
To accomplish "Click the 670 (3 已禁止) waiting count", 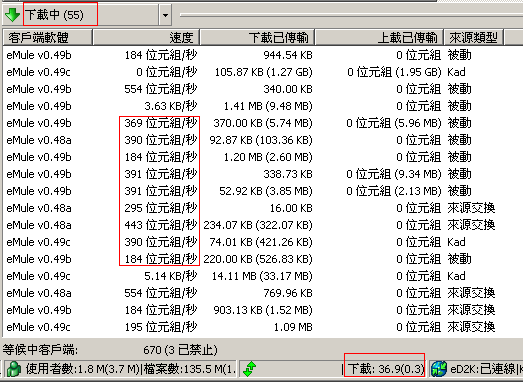I will (x=180, y=350).
